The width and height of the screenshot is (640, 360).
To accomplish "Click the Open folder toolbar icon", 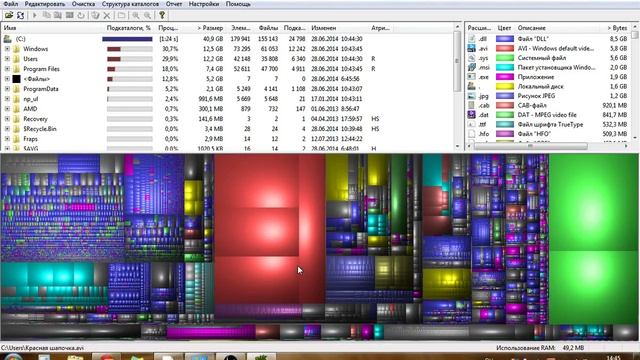I will [x=9, y=15].
